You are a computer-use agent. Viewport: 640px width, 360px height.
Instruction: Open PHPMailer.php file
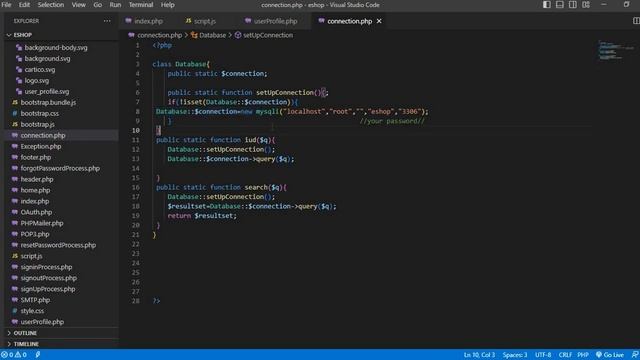(x=42, y=223)
